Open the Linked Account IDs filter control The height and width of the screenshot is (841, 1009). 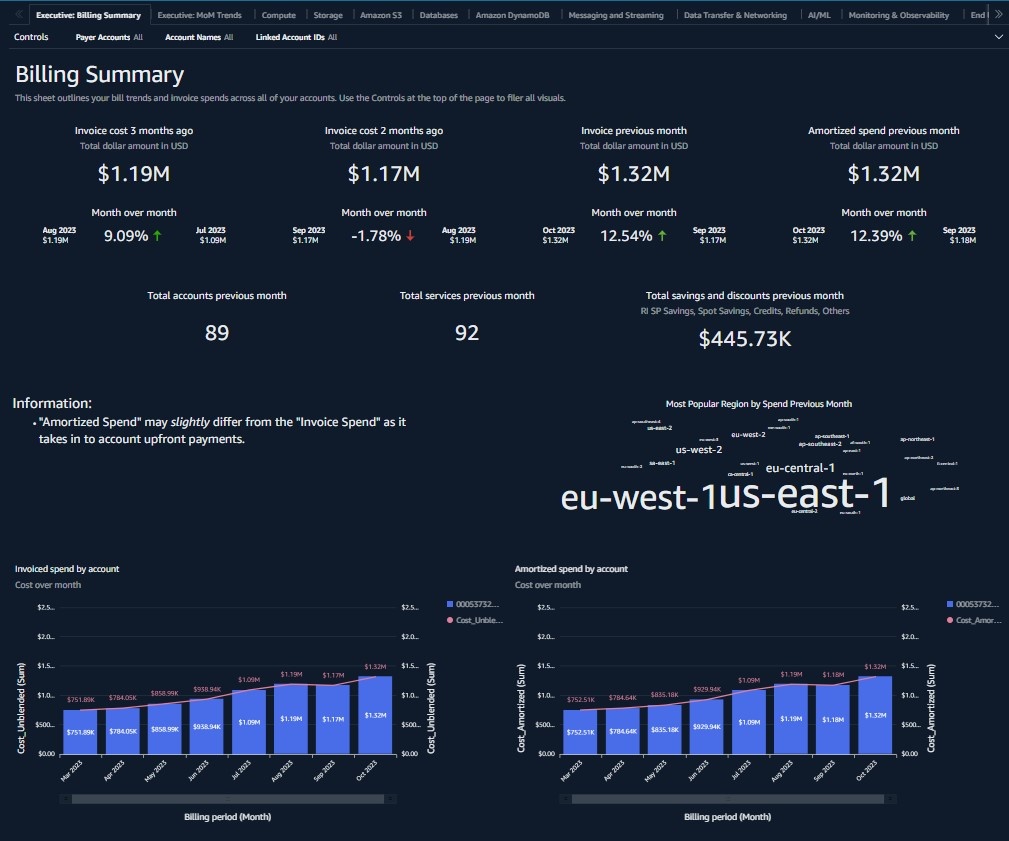[x=296, y=37]
